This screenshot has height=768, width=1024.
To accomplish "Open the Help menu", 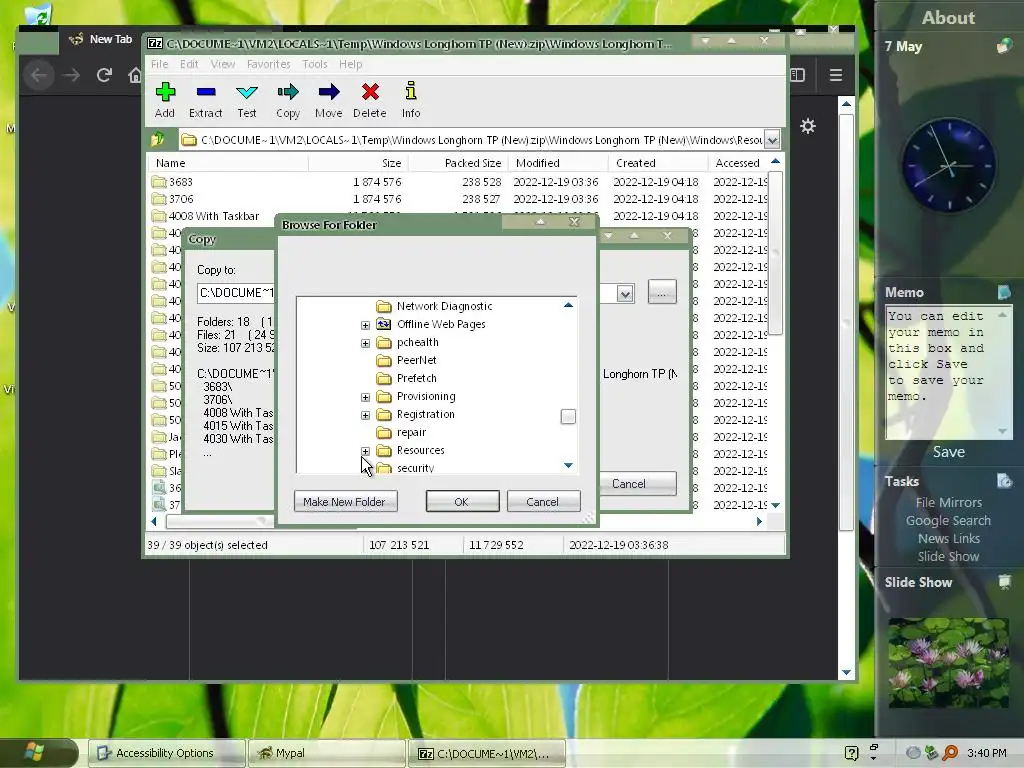I will (x=351, y=64).
